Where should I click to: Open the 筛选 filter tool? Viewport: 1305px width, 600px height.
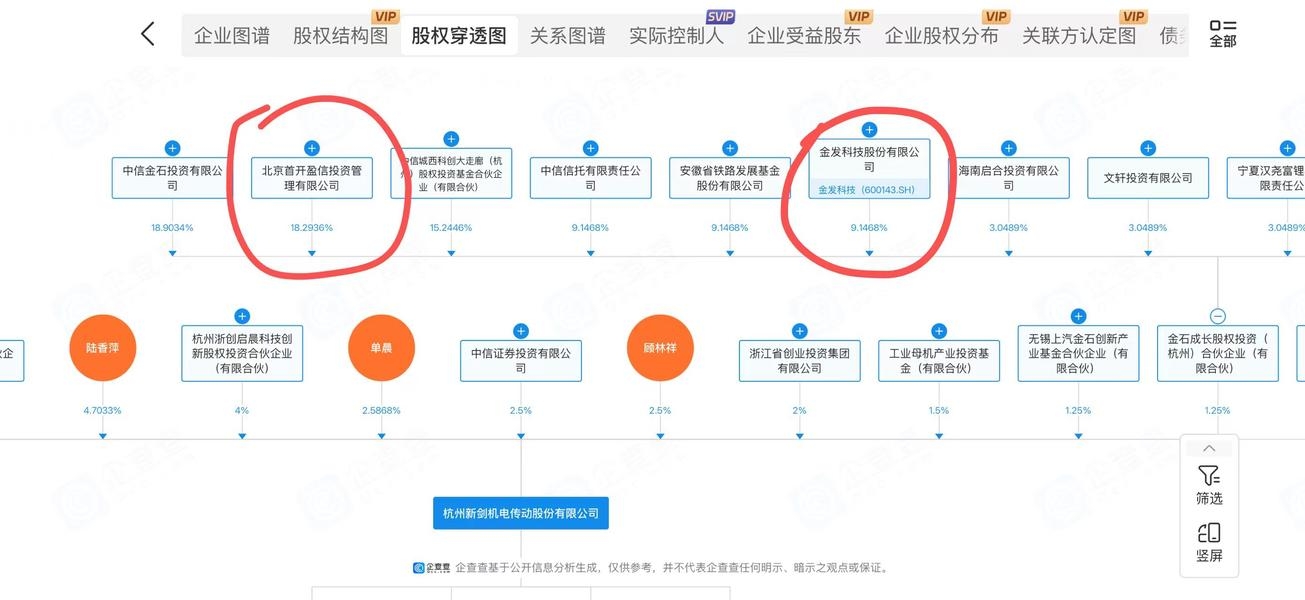point(1209,484)
